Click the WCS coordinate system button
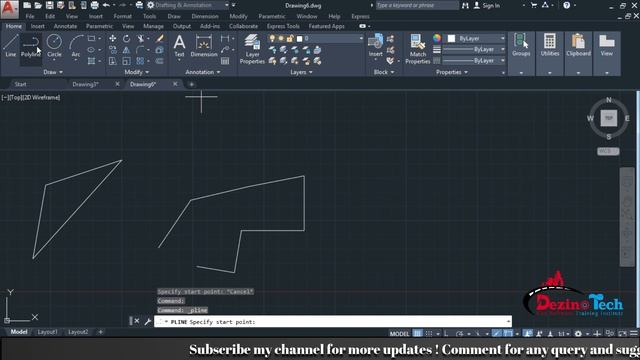Image resolution: width=640 pixels, height=360 pixels. tap(608, 151)
